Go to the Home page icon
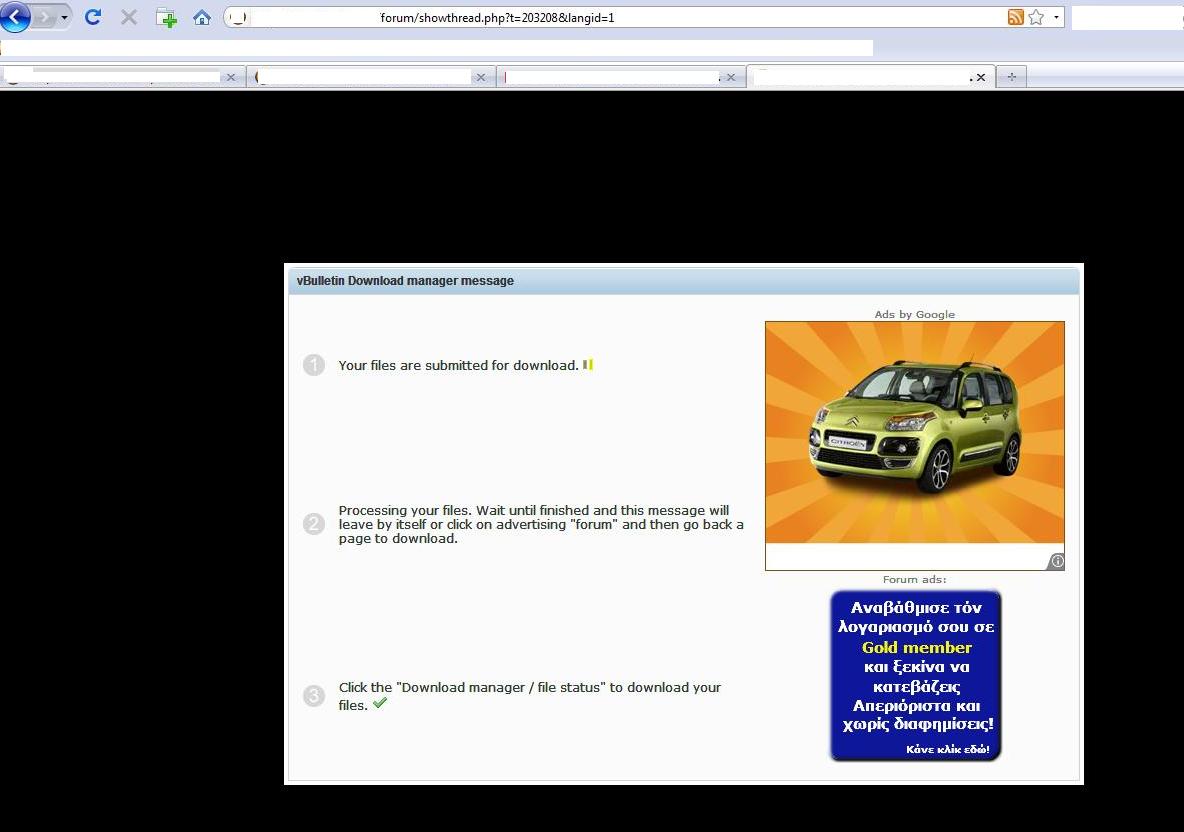The height and width of the screenshot is (832, 1184). 202,17
